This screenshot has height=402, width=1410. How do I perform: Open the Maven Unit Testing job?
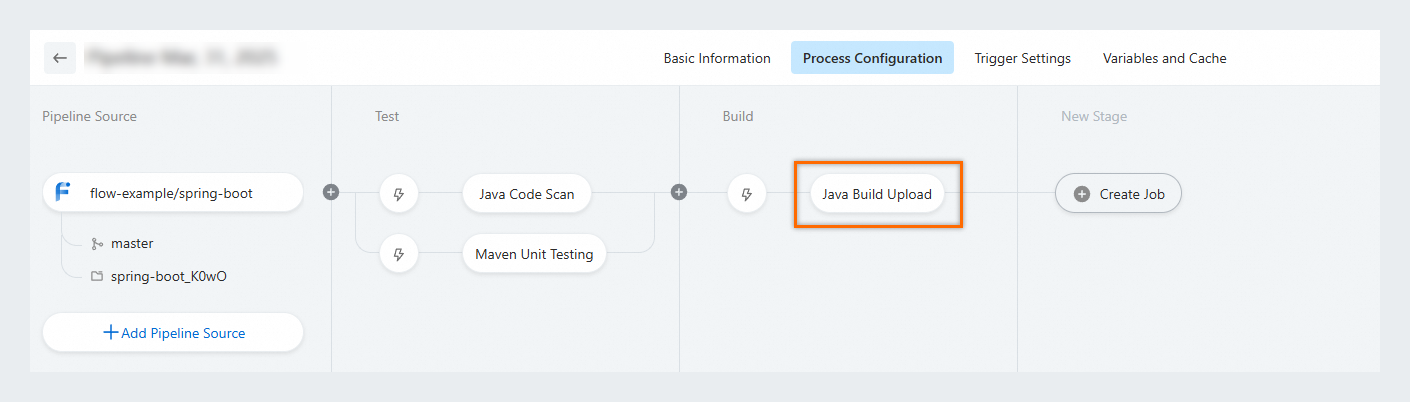click(x=534, y=254)
